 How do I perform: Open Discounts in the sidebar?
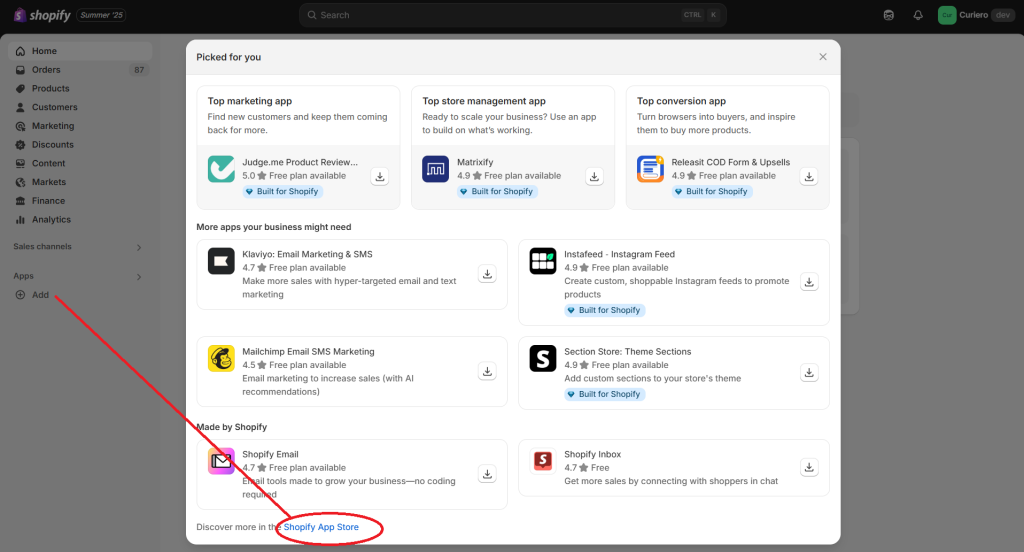[x=80, y=144]
